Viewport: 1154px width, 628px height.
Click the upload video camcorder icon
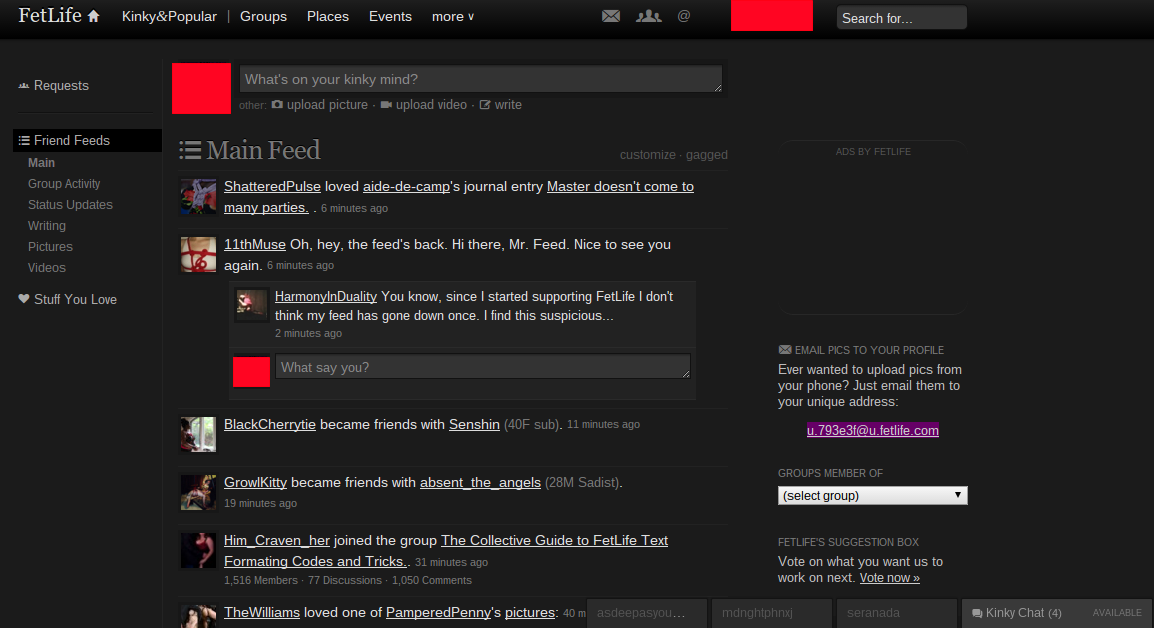click(x=386, y=105)
